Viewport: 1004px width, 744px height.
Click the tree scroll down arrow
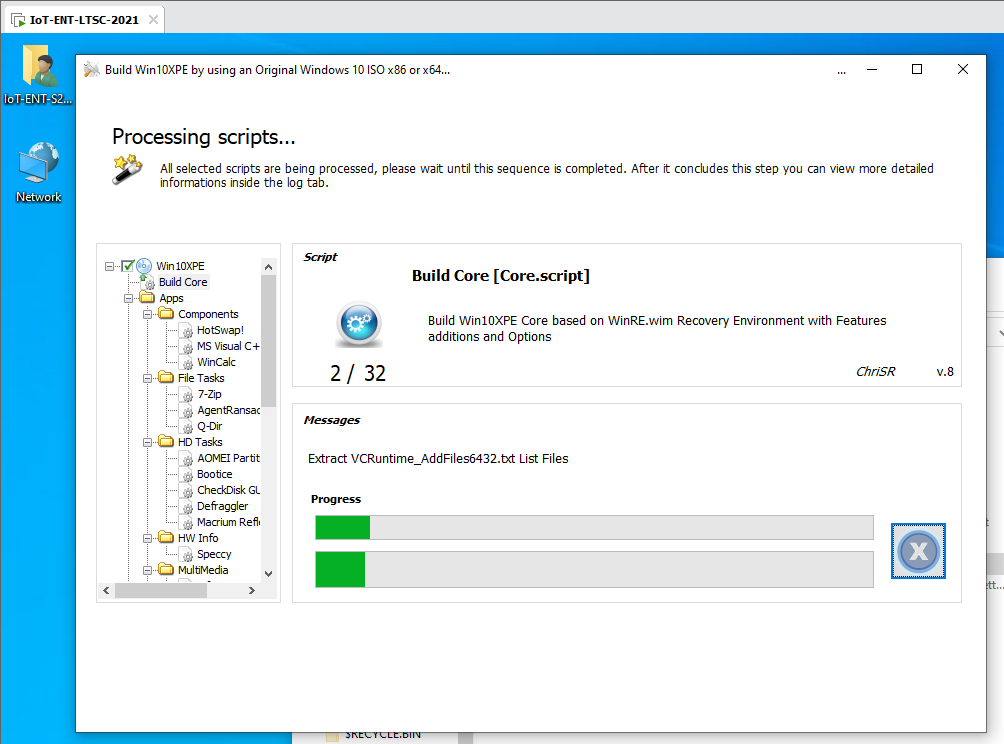coord(268,574)
